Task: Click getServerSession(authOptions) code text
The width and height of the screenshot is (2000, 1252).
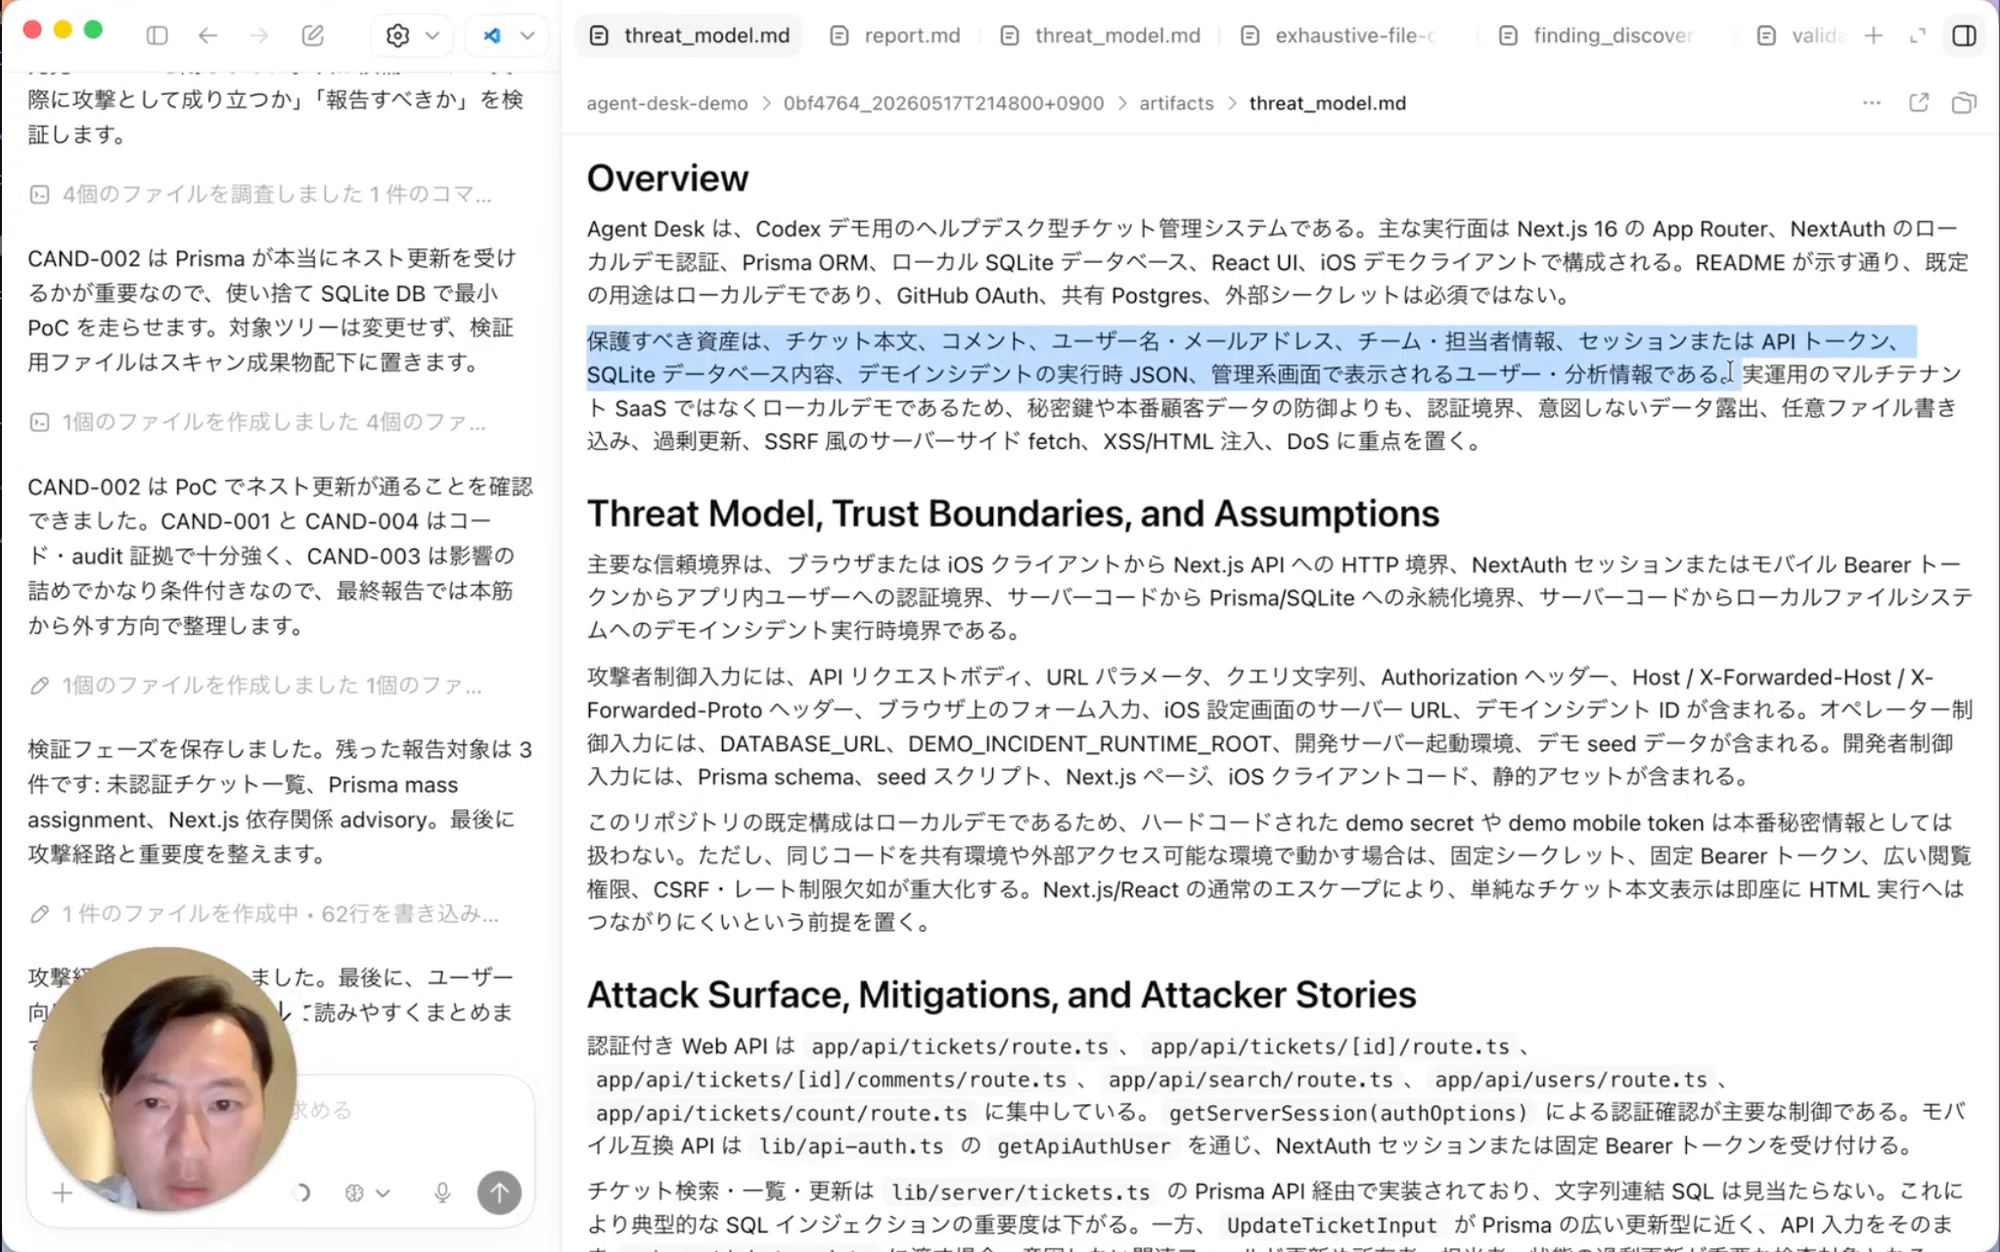Action: (1348, 1113)
